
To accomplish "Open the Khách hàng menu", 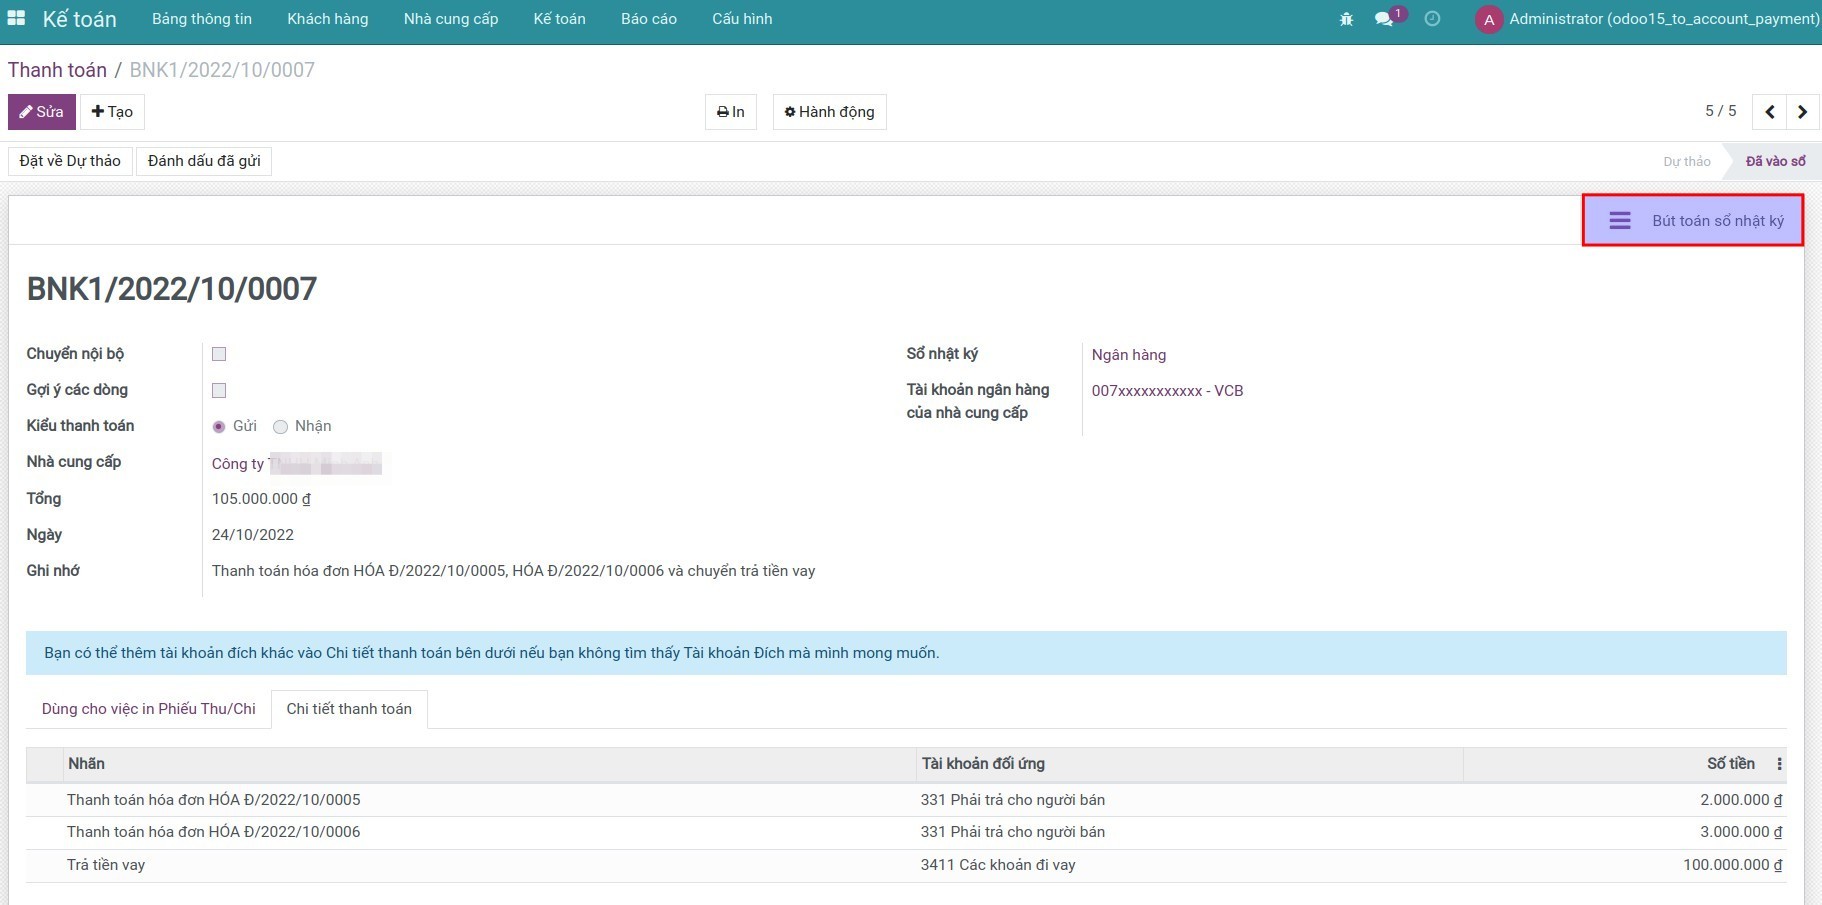I will point(327,19).
